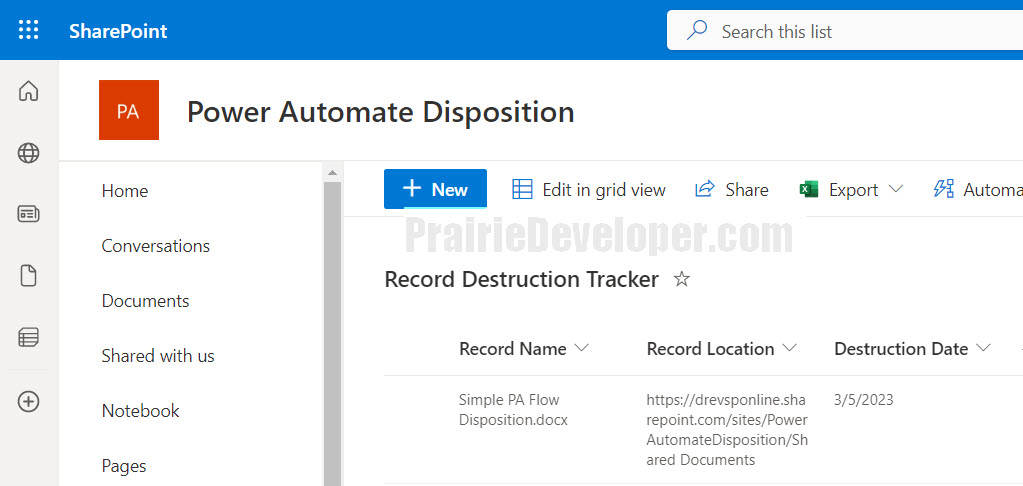Screen dimensions: 1023x486
Task: Click the Export to Excel command
Action: [x=838, y=190]
